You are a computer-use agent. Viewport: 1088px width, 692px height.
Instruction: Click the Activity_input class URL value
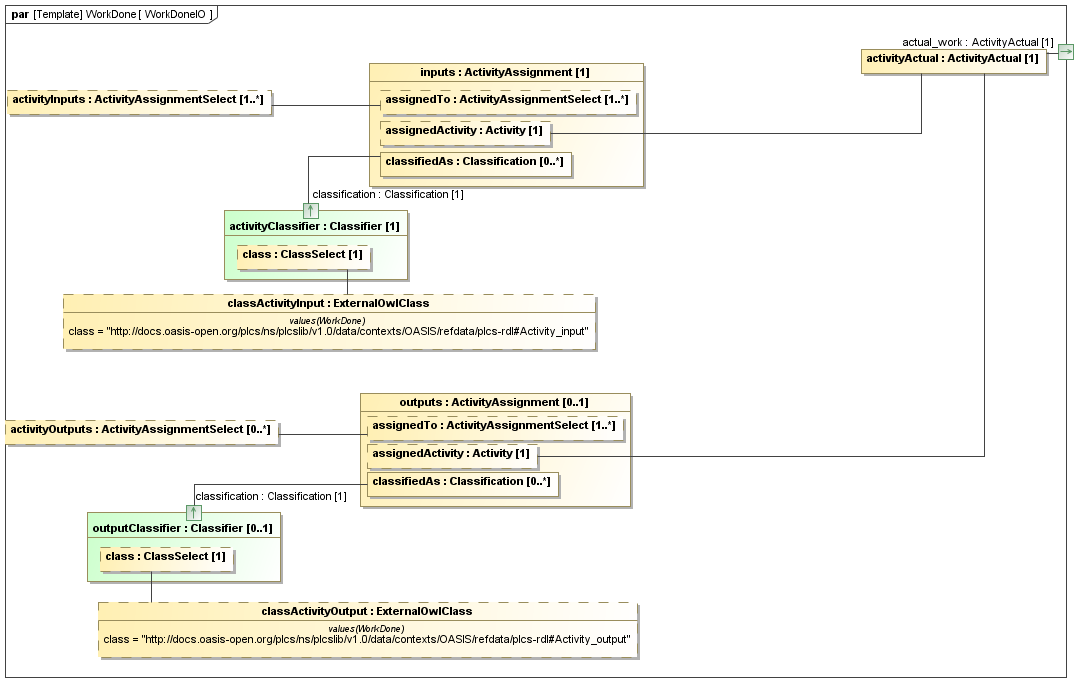coord(329,332)
